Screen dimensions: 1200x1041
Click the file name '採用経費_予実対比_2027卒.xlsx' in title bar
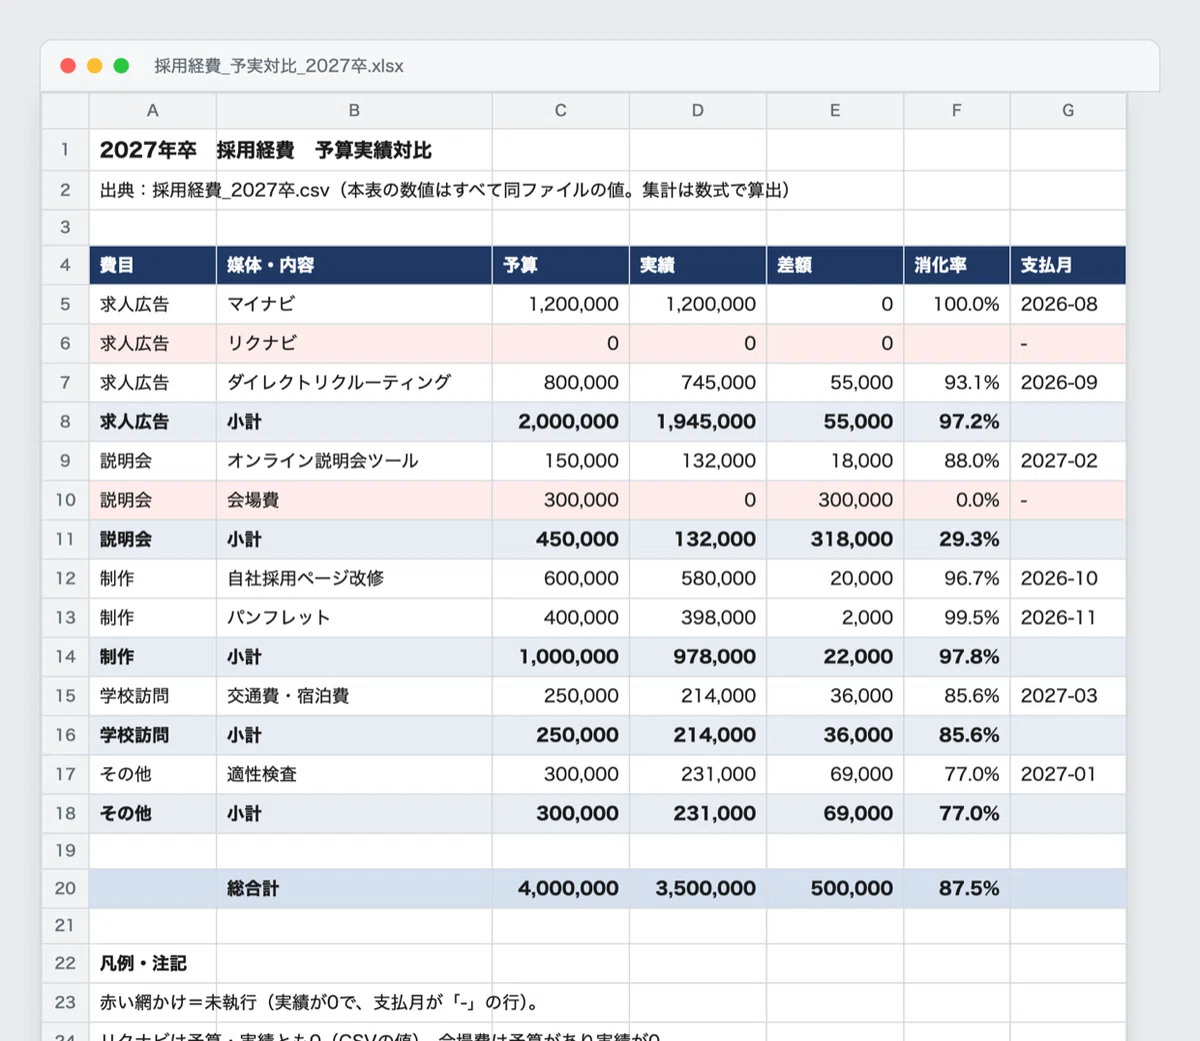point(279,66)
